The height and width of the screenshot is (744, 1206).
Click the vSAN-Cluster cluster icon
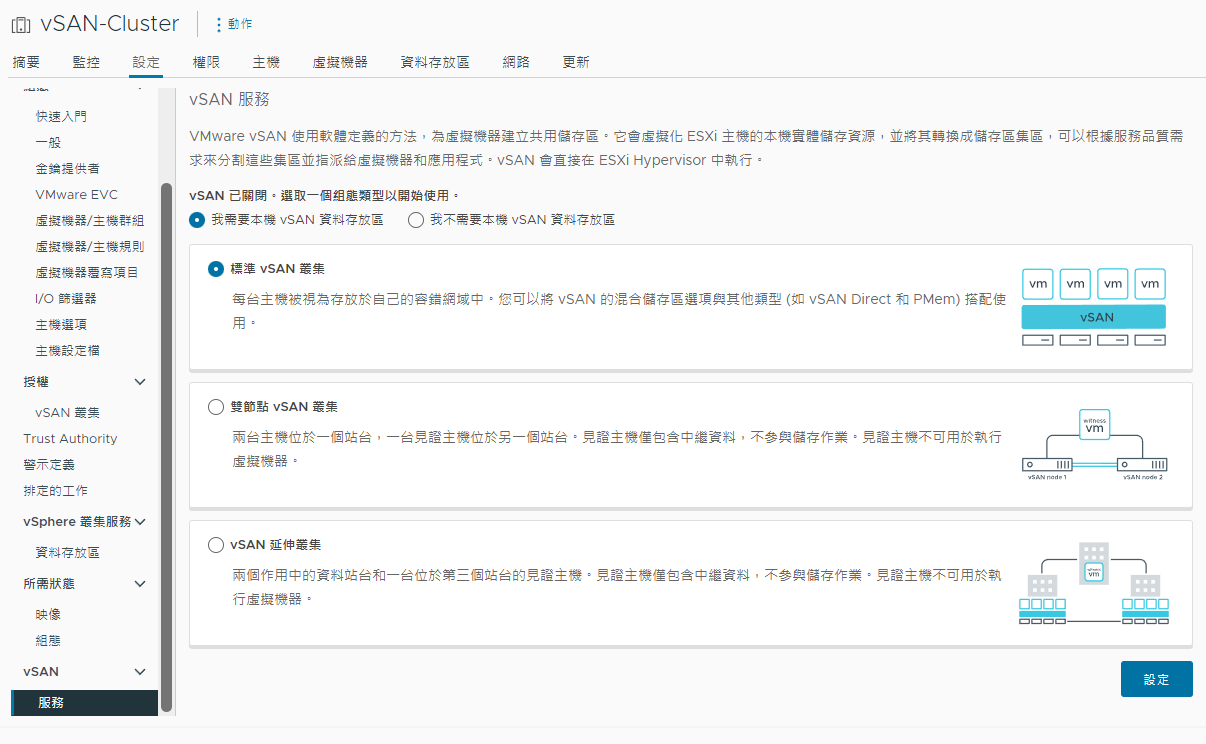20,24
